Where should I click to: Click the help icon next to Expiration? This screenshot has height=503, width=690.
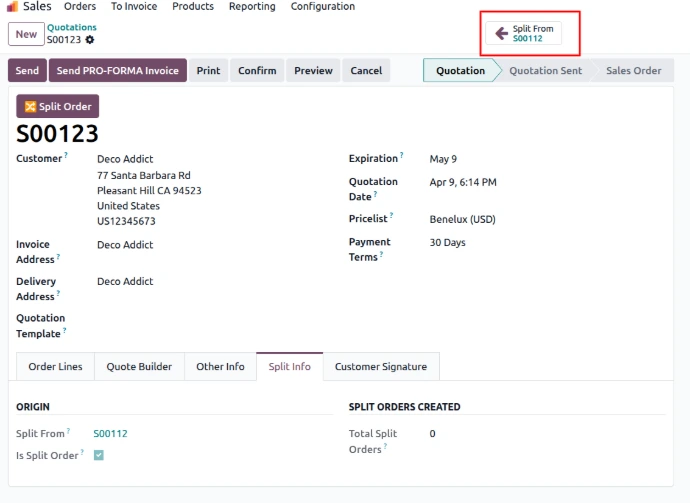402,156
